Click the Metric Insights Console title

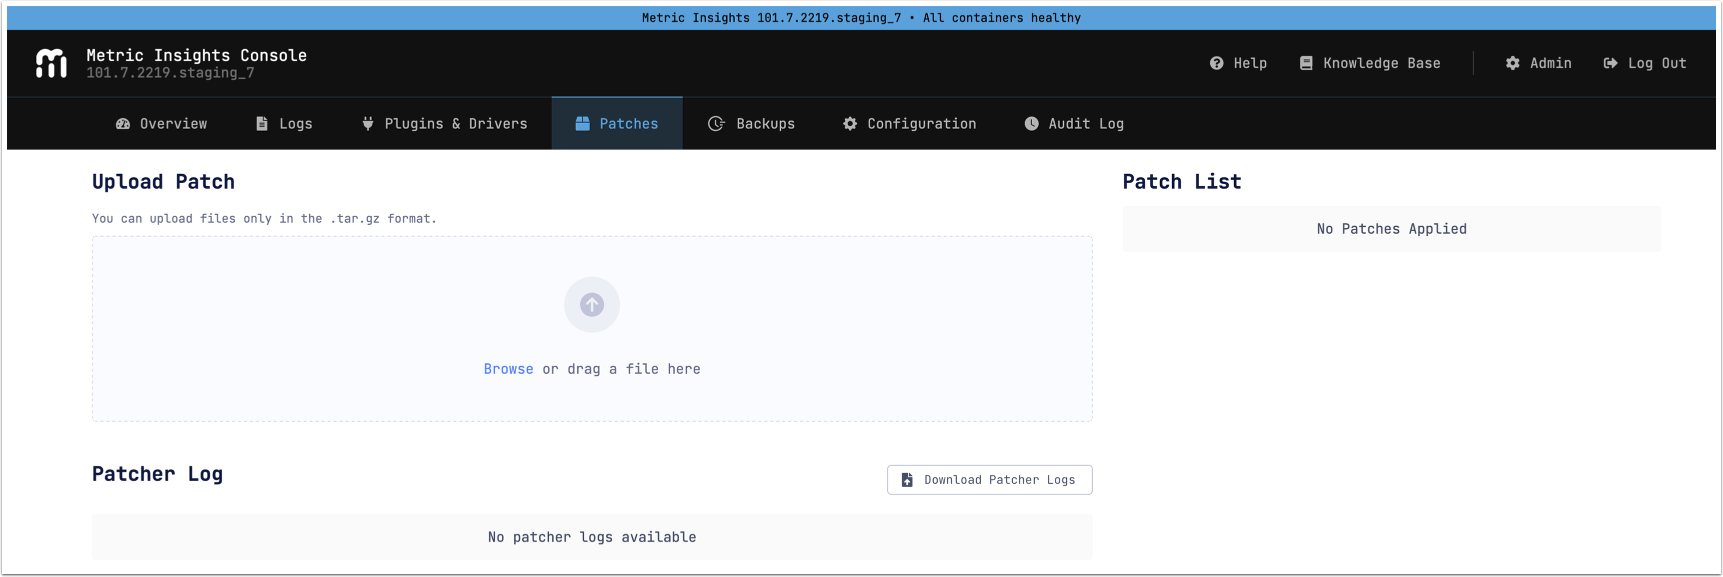(197, 55)
